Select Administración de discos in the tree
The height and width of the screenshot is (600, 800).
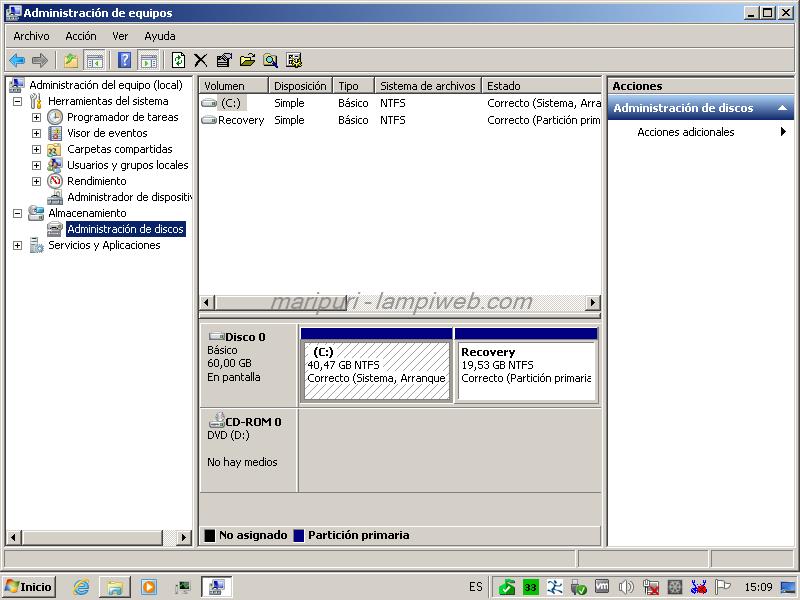(126, 229)
